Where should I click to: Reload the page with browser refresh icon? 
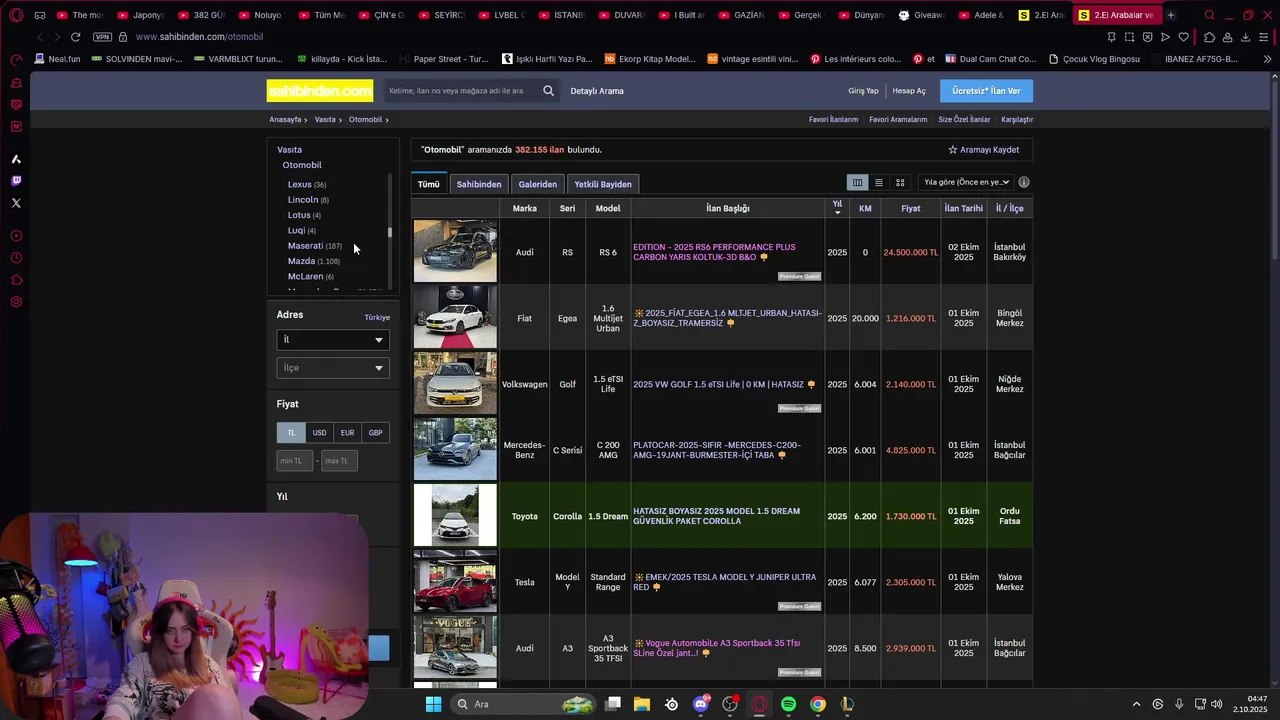pos(75,37)
